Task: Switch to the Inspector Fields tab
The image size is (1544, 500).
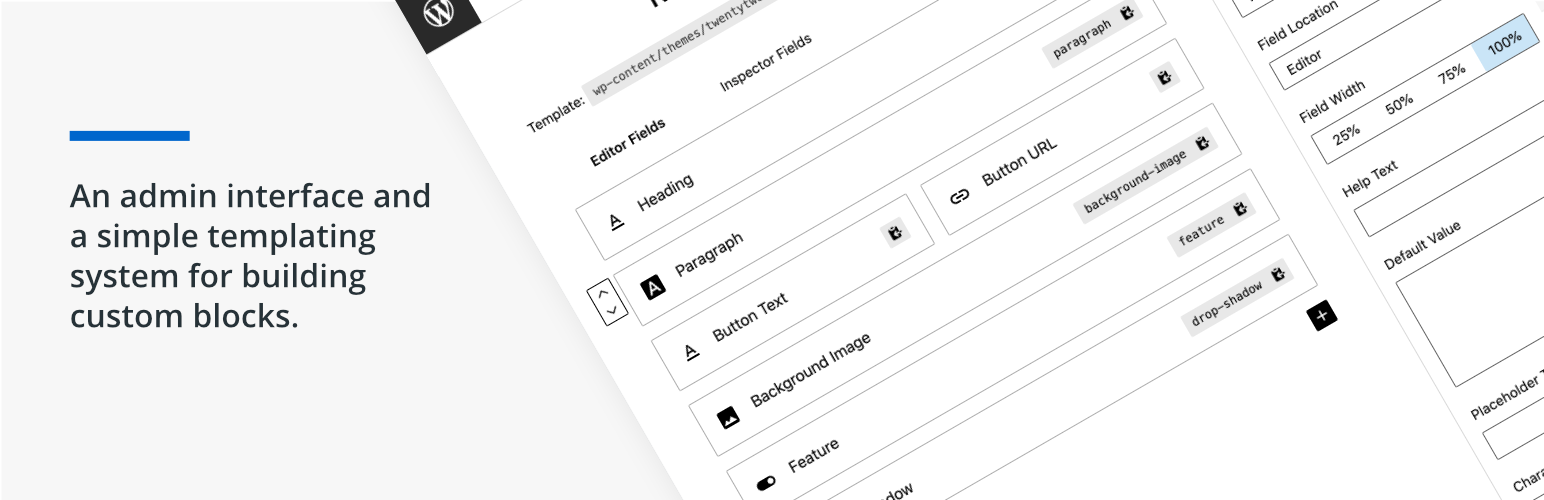Action: click(x=765, y=62)
